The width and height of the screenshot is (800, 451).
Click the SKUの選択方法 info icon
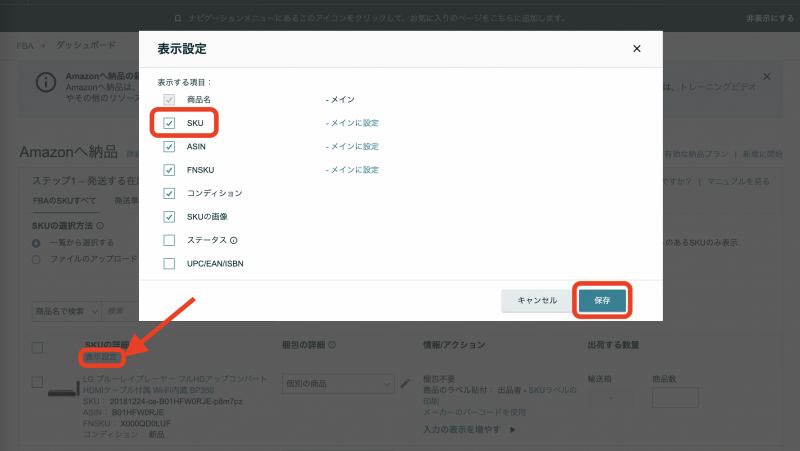click(100, 226)
